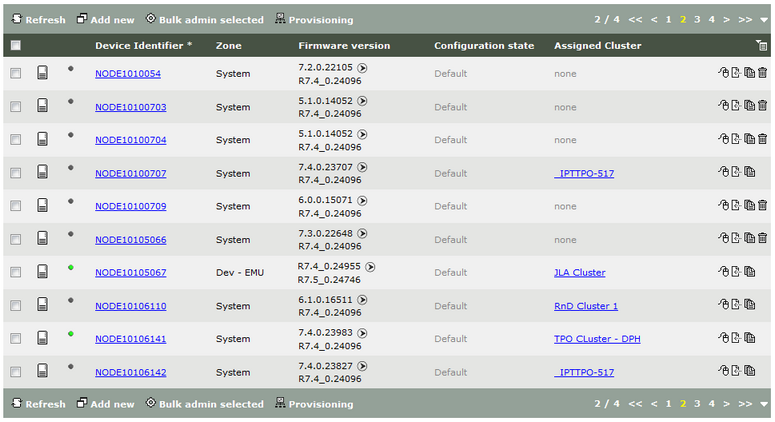Open the column filter icon in table header
Image resolution: width=775 pixels, height=422 pixels.
tap(761, 45)
